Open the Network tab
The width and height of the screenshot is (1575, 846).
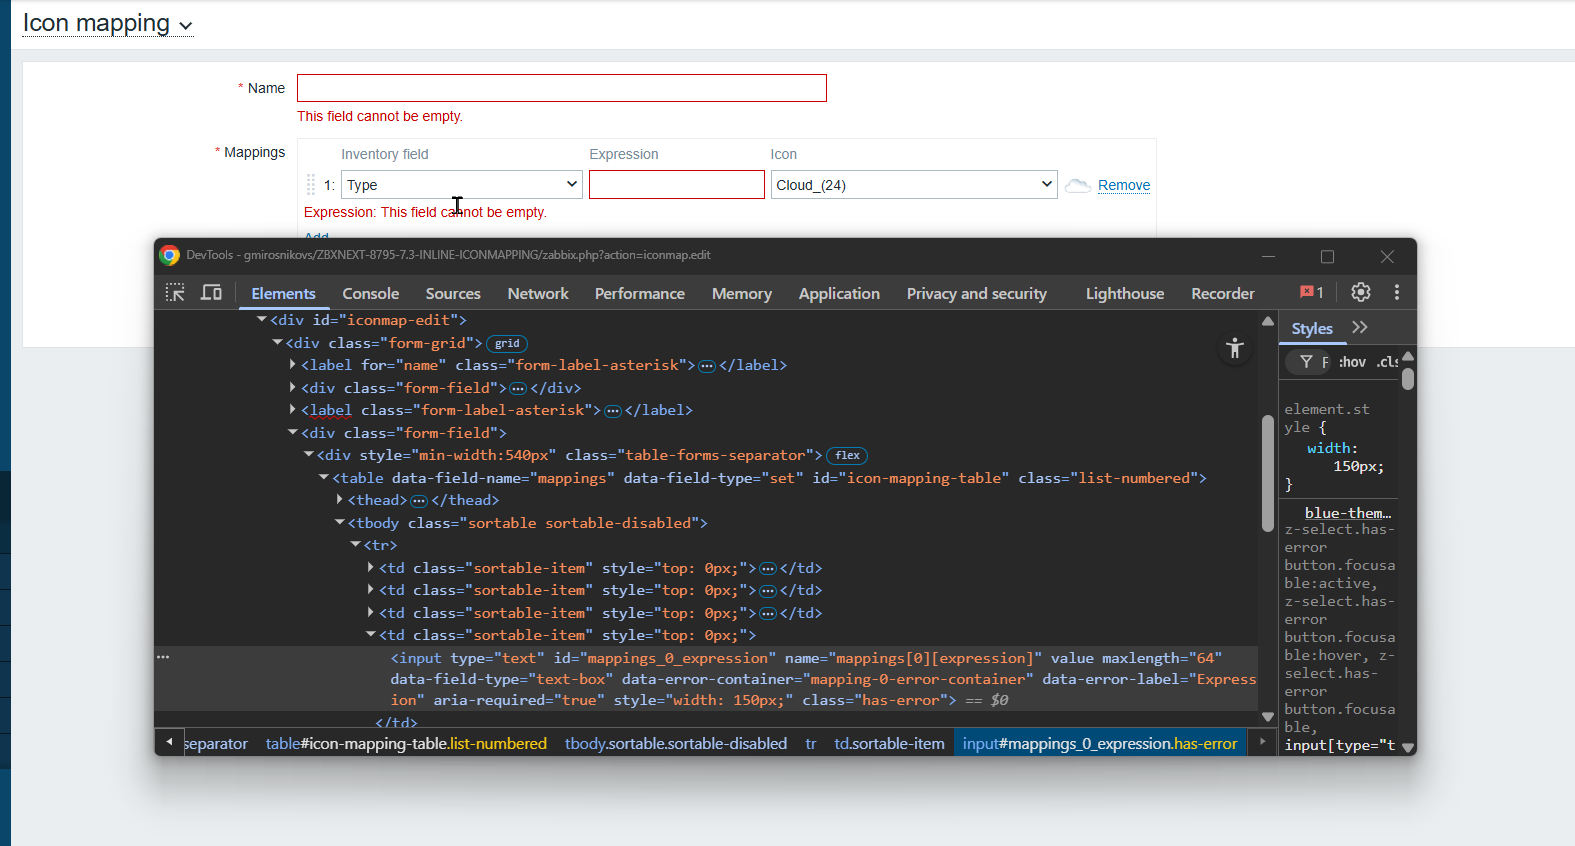[538, 293]
